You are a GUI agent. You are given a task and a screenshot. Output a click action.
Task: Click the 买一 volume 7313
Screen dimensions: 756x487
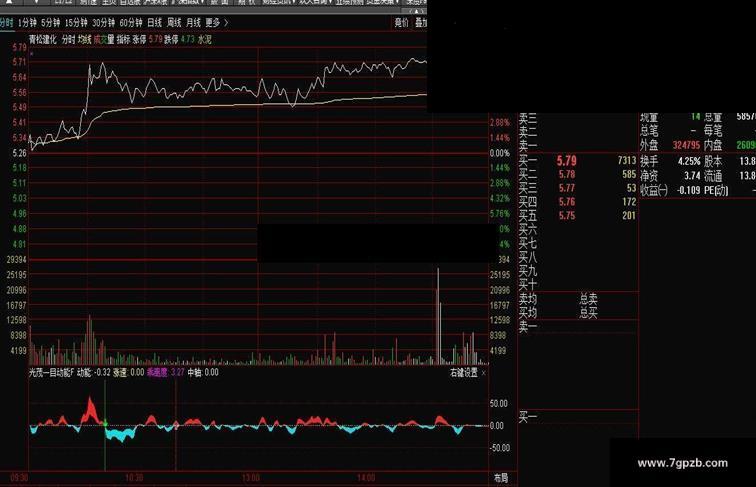coord(627,160)
